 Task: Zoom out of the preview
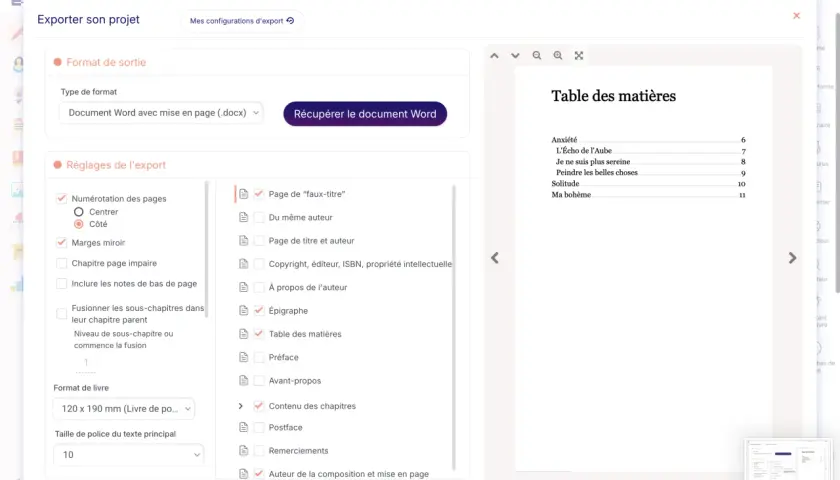(537, 56)
